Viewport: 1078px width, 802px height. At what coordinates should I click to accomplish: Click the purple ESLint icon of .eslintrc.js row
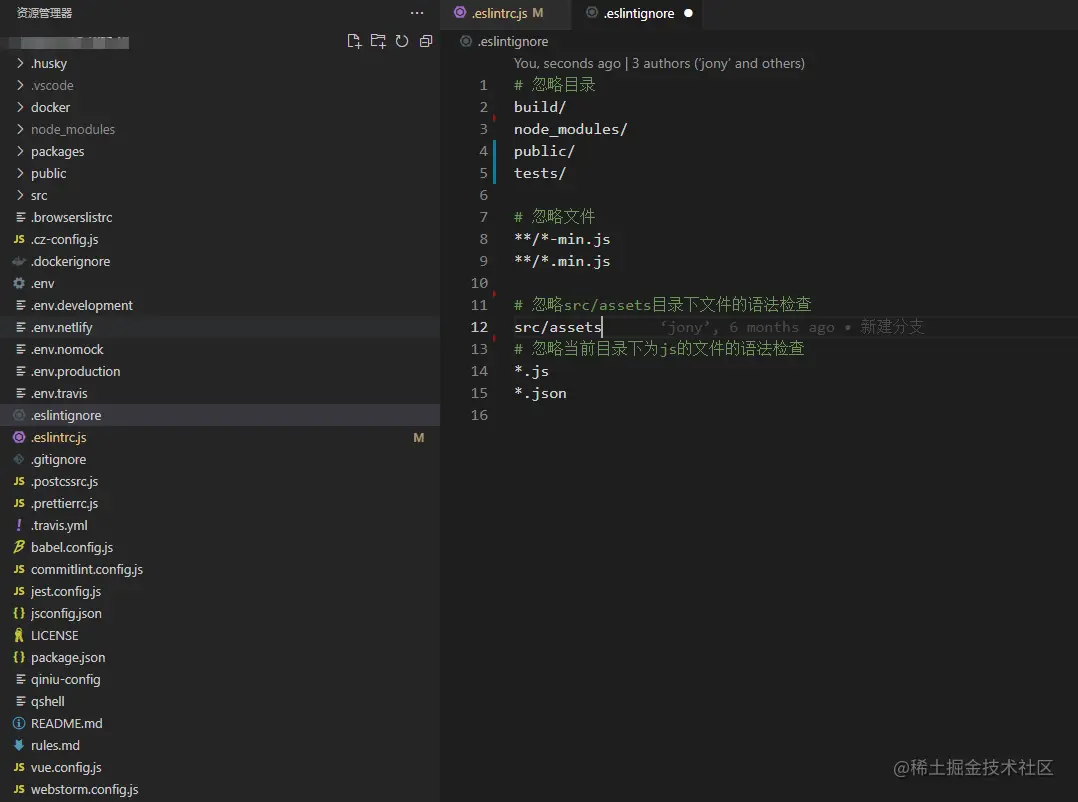(19, 437)
